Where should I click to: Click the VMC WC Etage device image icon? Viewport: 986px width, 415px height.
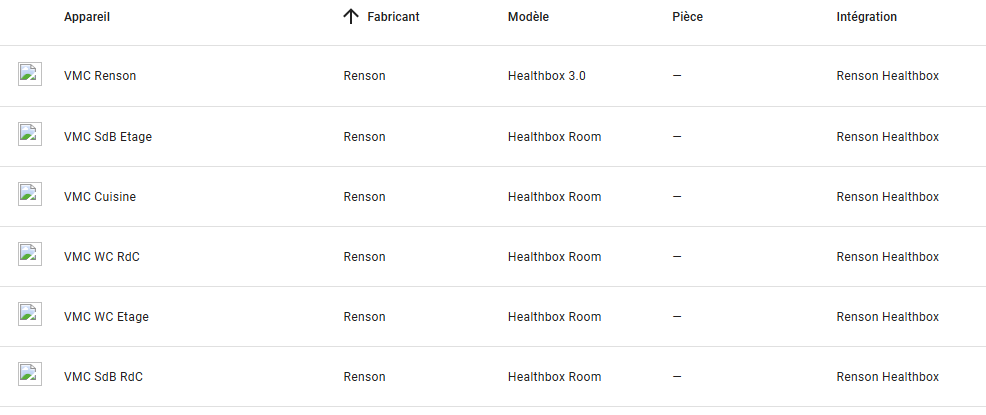30,314
